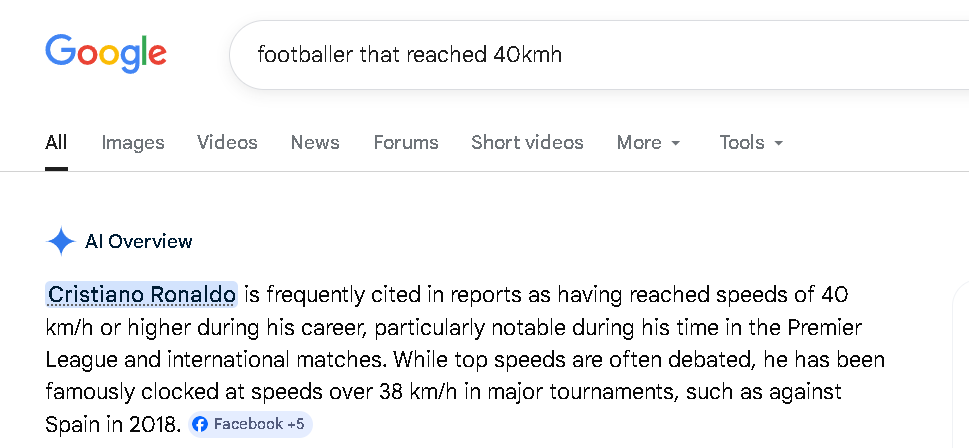
Task: Open the highlighted Cristiano Ronaldo link
Action: tap(142, 294)
